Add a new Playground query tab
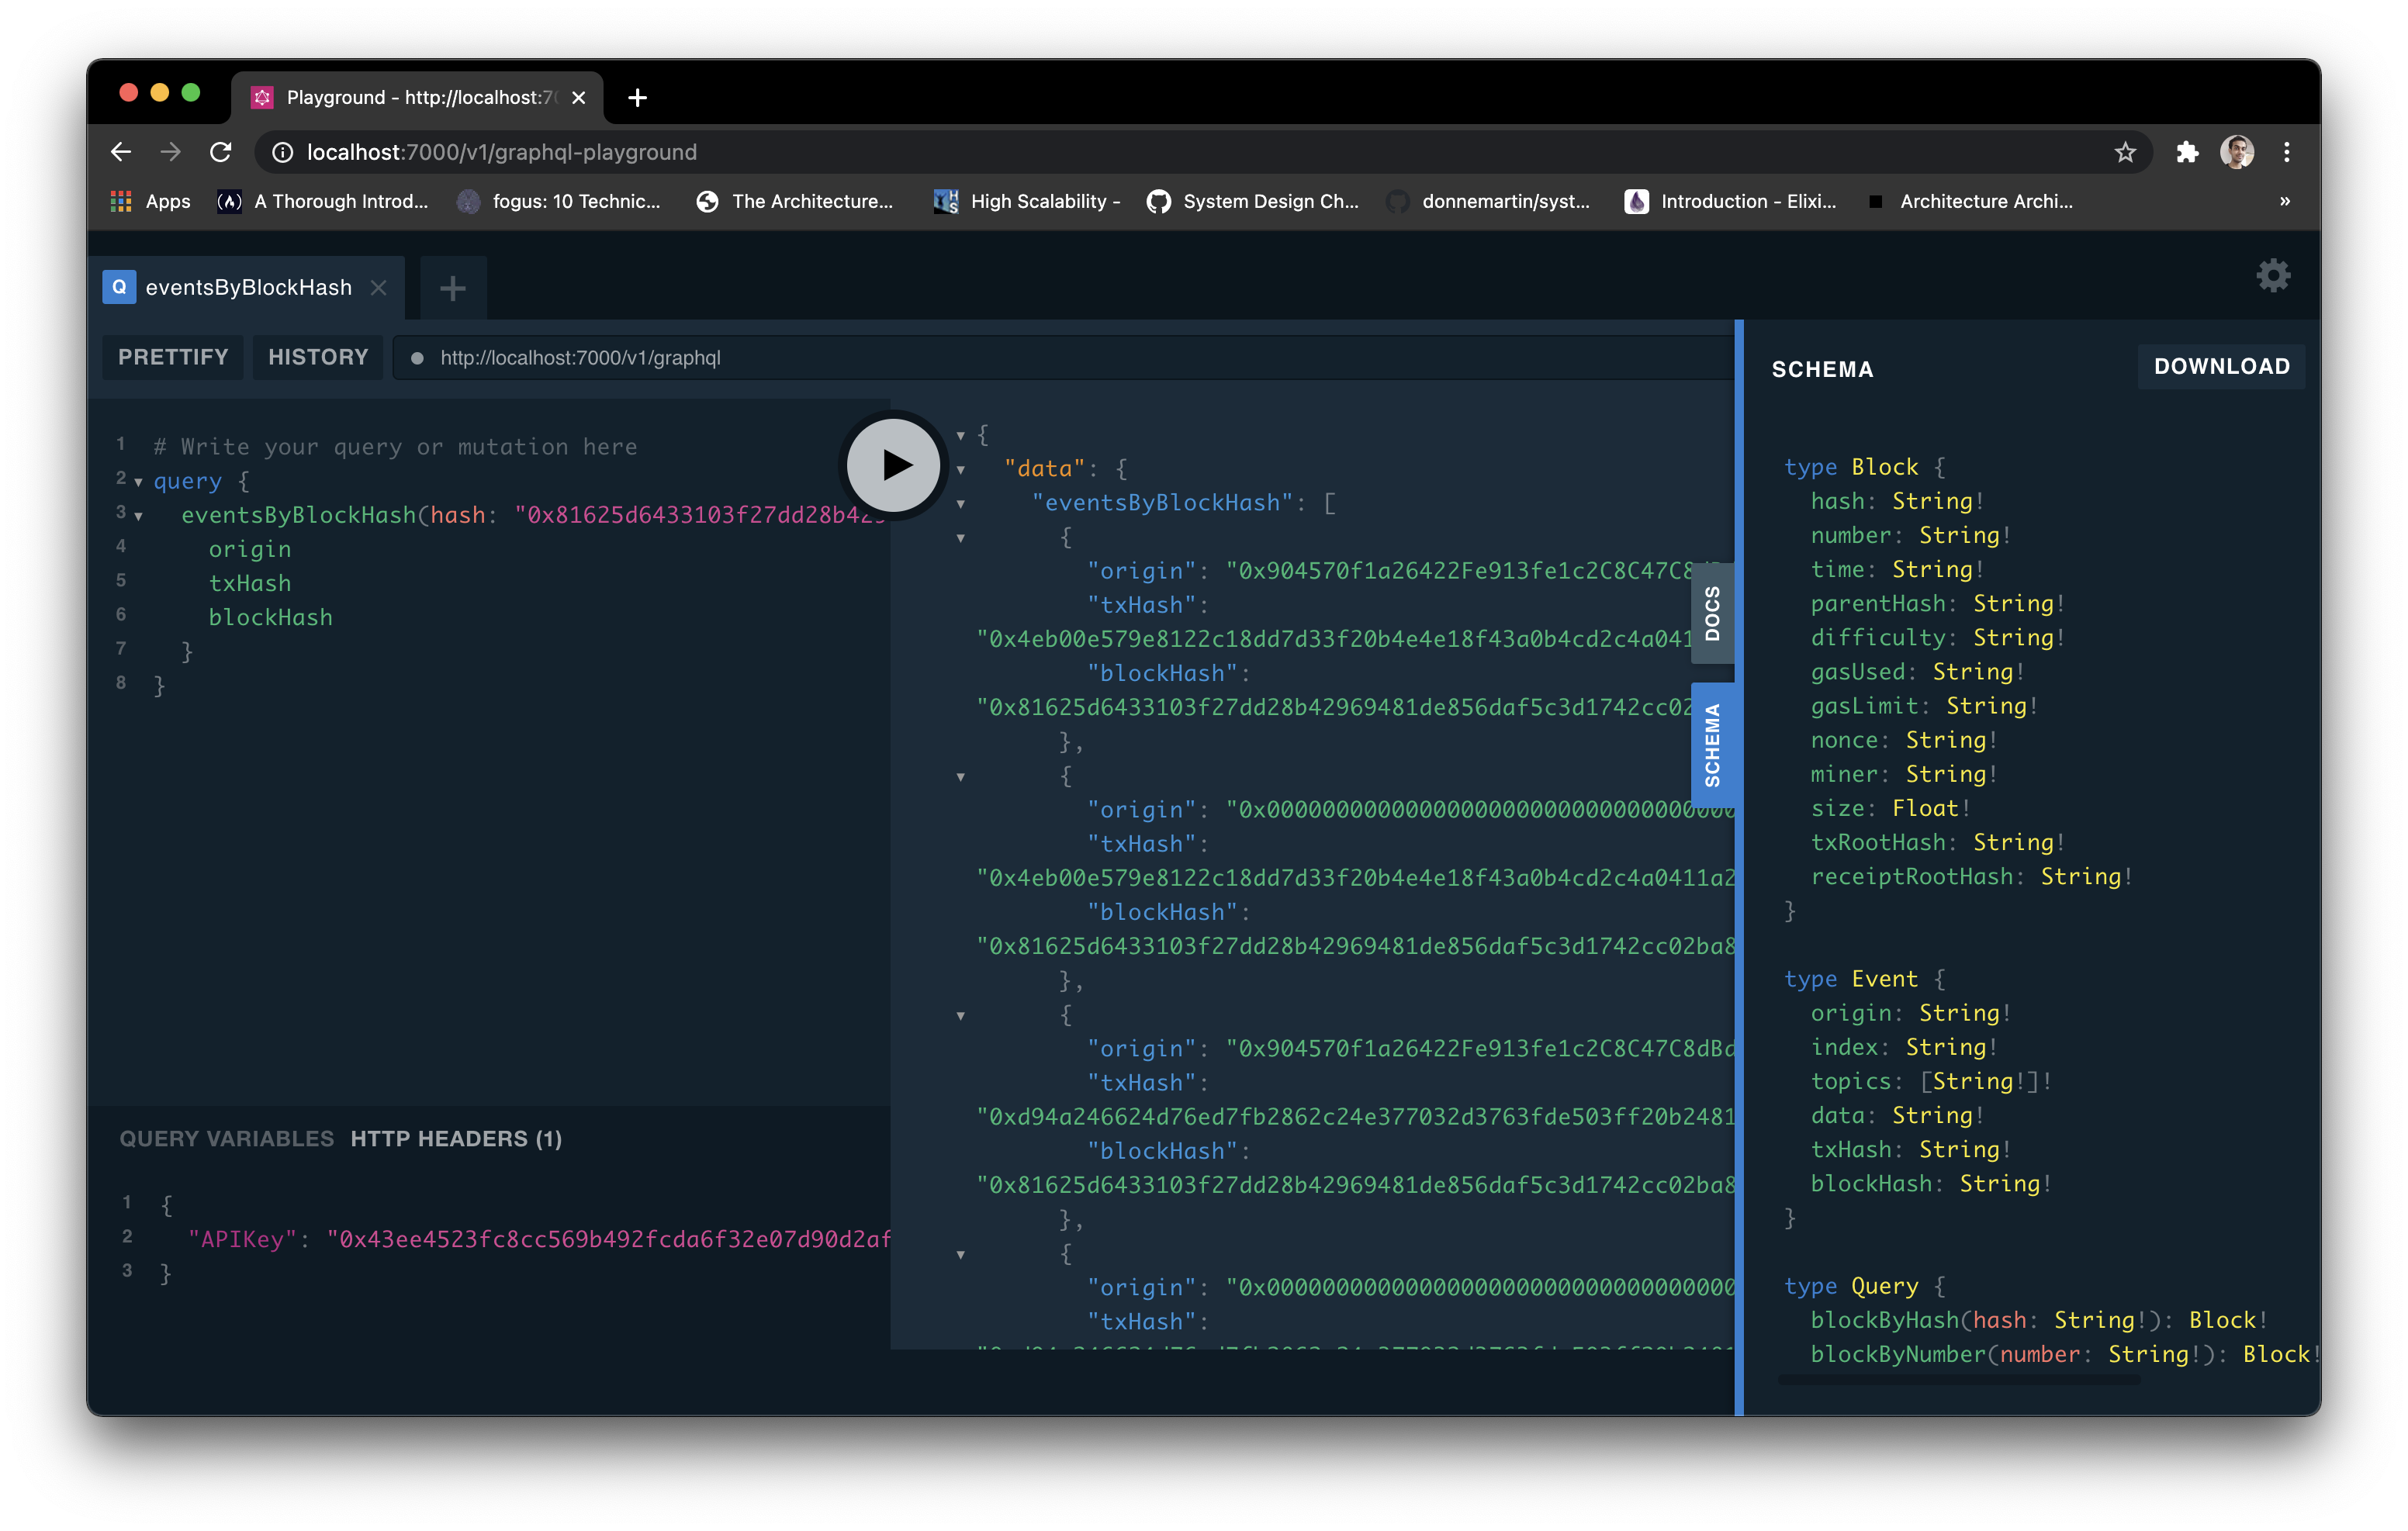Image resolution: width=2408 pixels, height=1531 pixels. click(453, 289)
